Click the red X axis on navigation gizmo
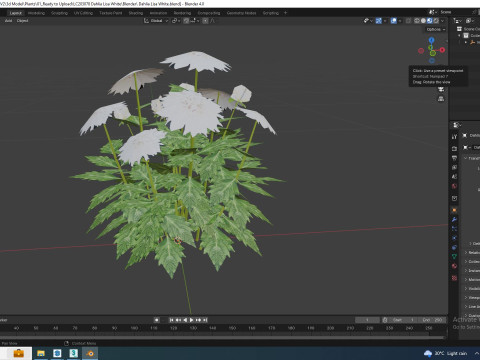This screenshot has height=360, width=480. tap(442, 50)
